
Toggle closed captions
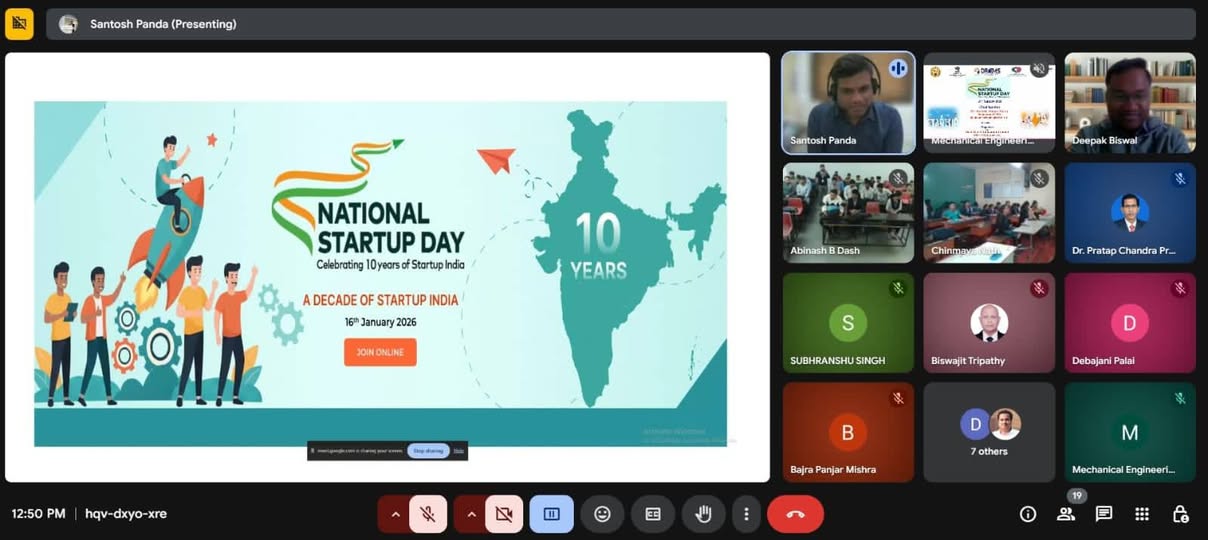pyautogui.click(x=653, y=514)
